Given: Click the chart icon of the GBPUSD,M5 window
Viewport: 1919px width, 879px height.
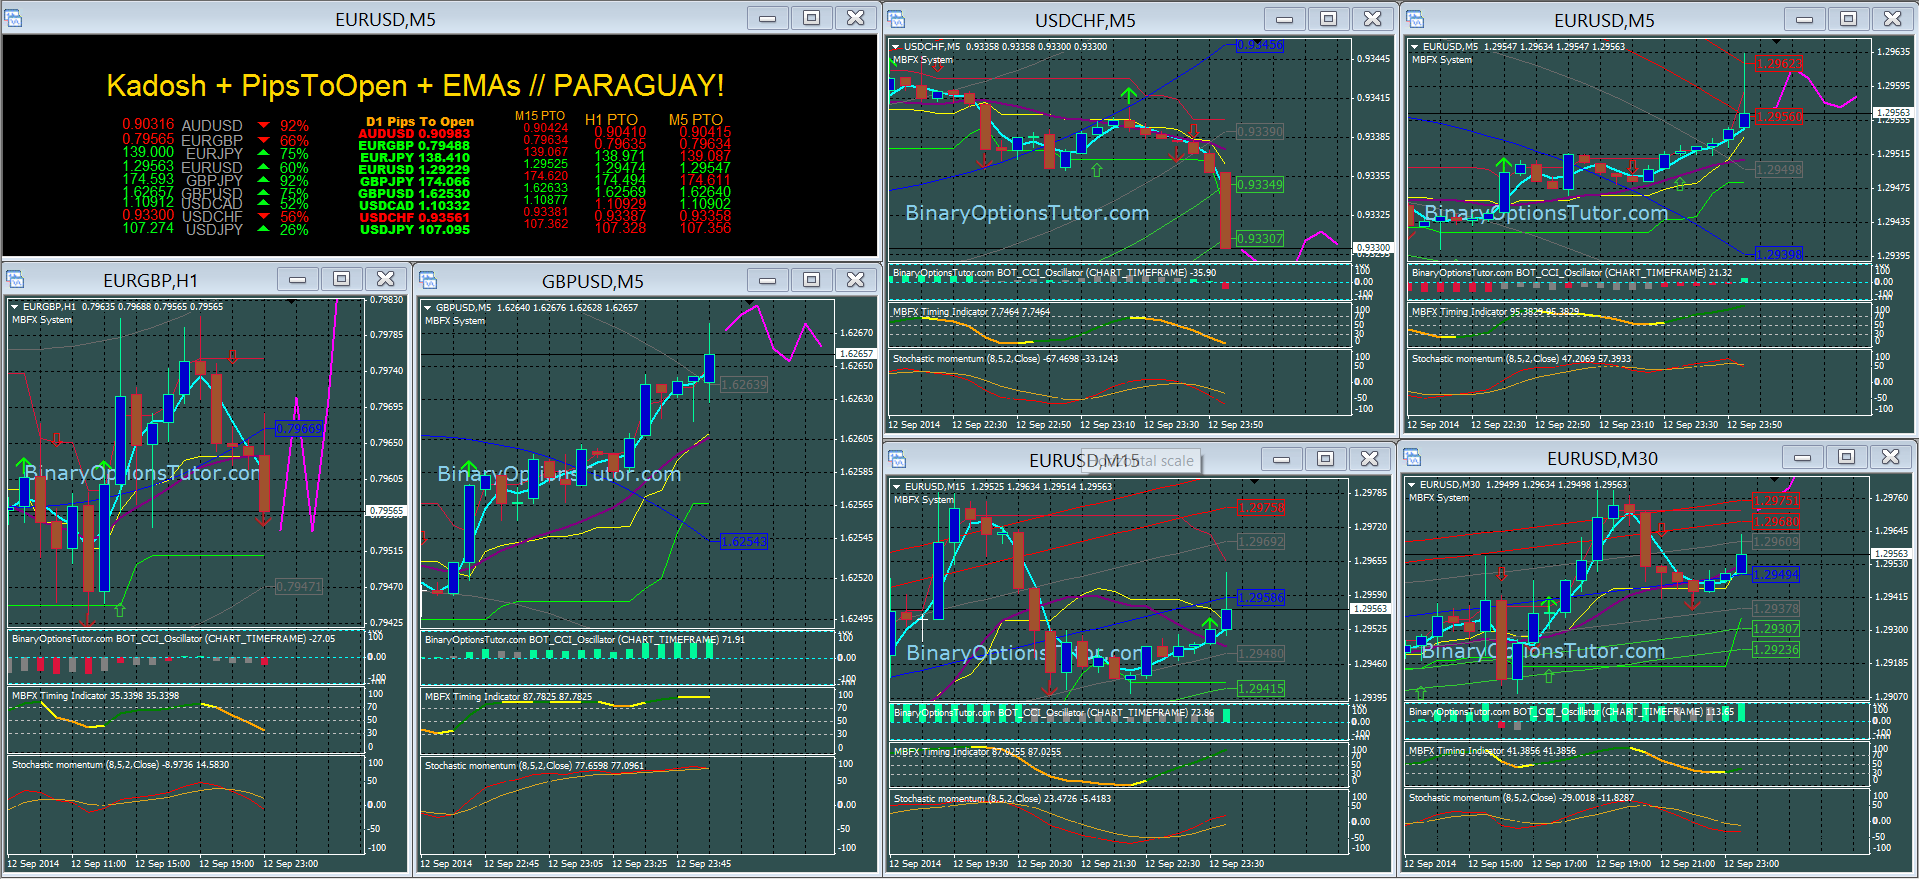Looking at the screenshot, I should pyautogui.click(x=428, y=281).
